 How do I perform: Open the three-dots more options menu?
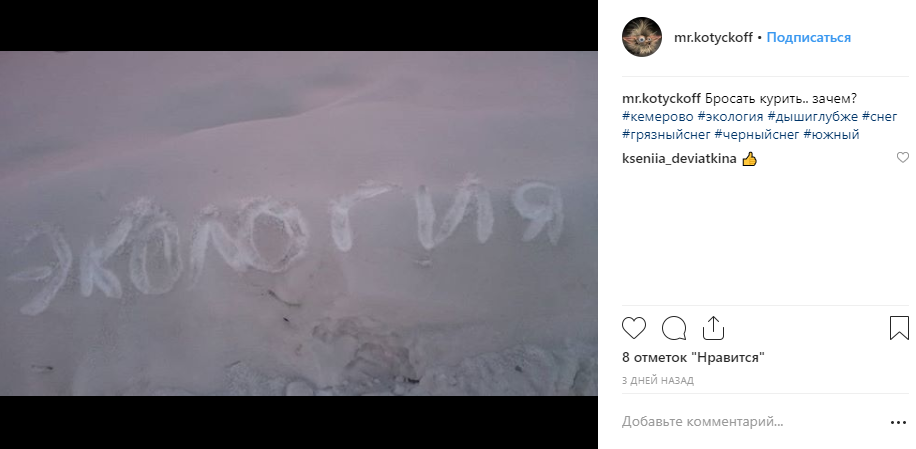[x=898, y=422]
